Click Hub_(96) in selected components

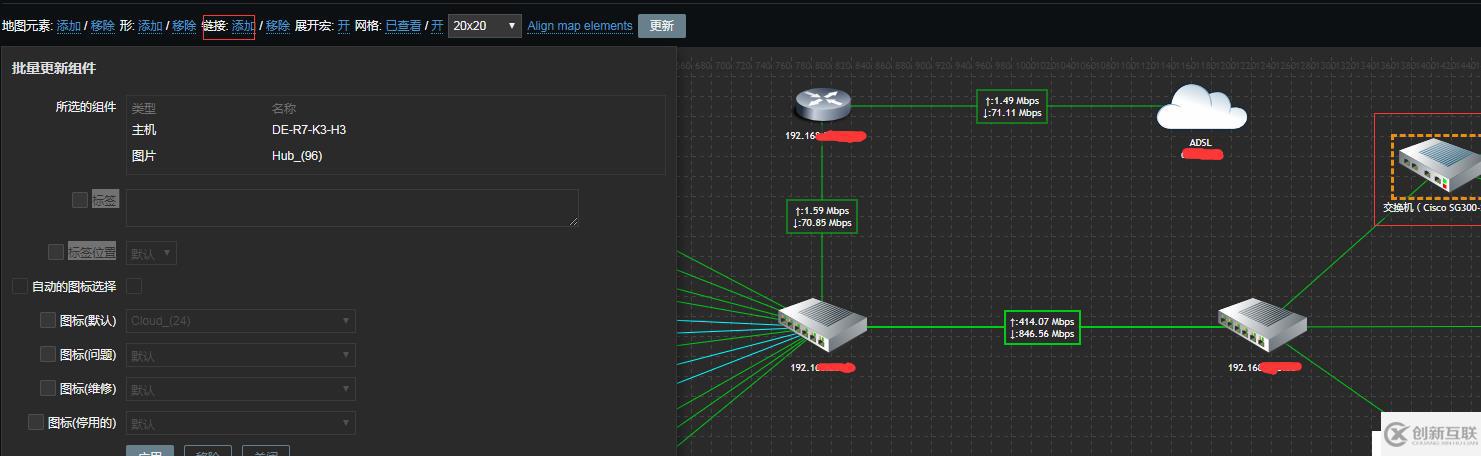(297, 156)
